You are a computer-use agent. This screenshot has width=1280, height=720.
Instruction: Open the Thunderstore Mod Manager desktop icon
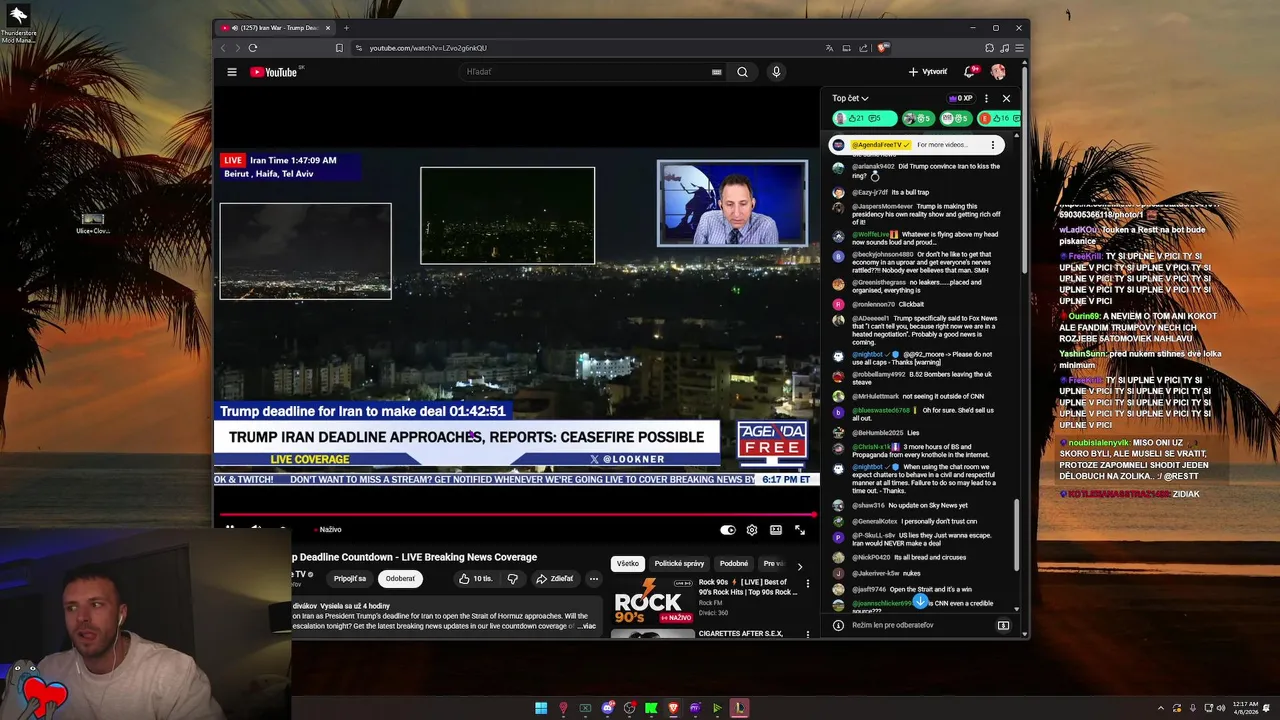tap(18, 25)
